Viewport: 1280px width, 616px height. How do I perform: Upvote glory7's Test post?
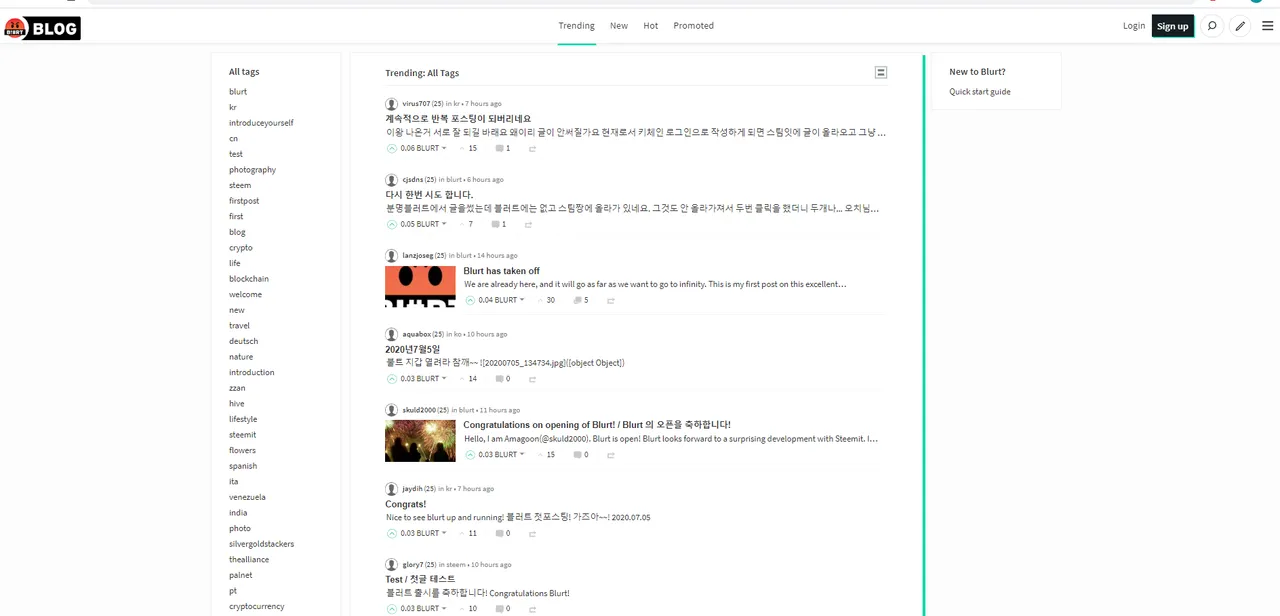click(x=392, y=608)
